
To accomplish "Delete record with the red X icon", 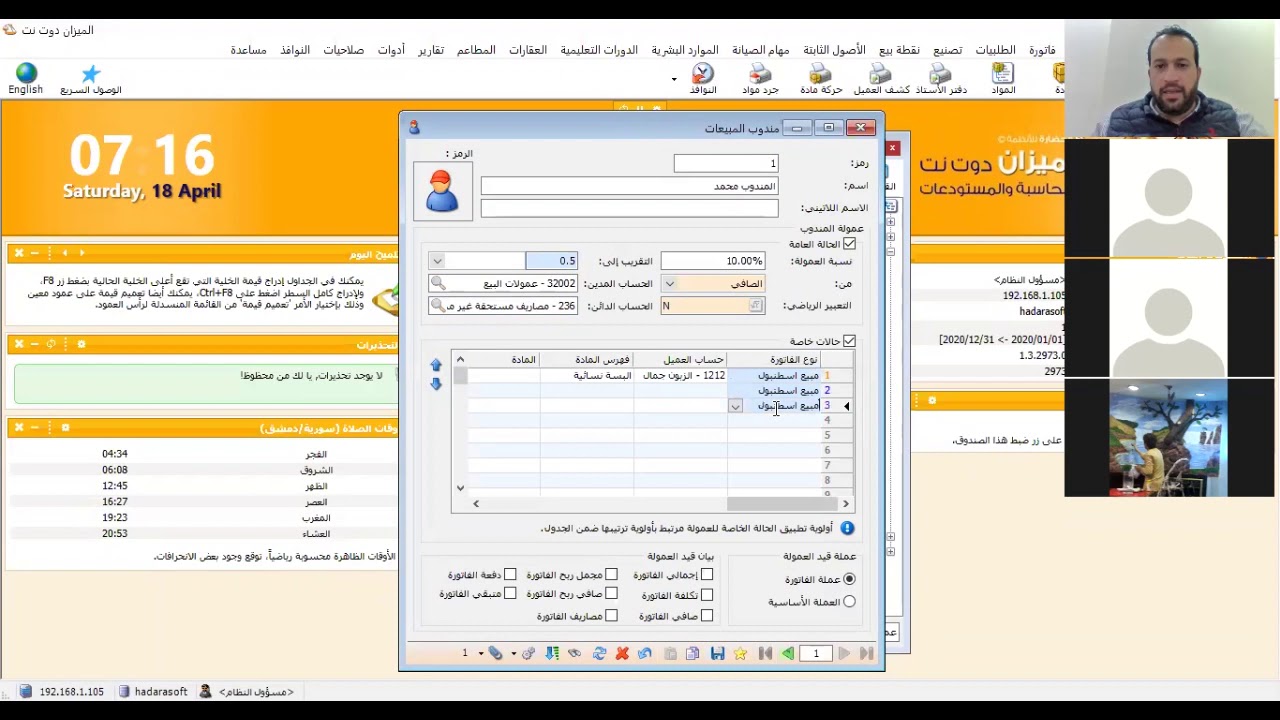I will [x=622, y=654].
